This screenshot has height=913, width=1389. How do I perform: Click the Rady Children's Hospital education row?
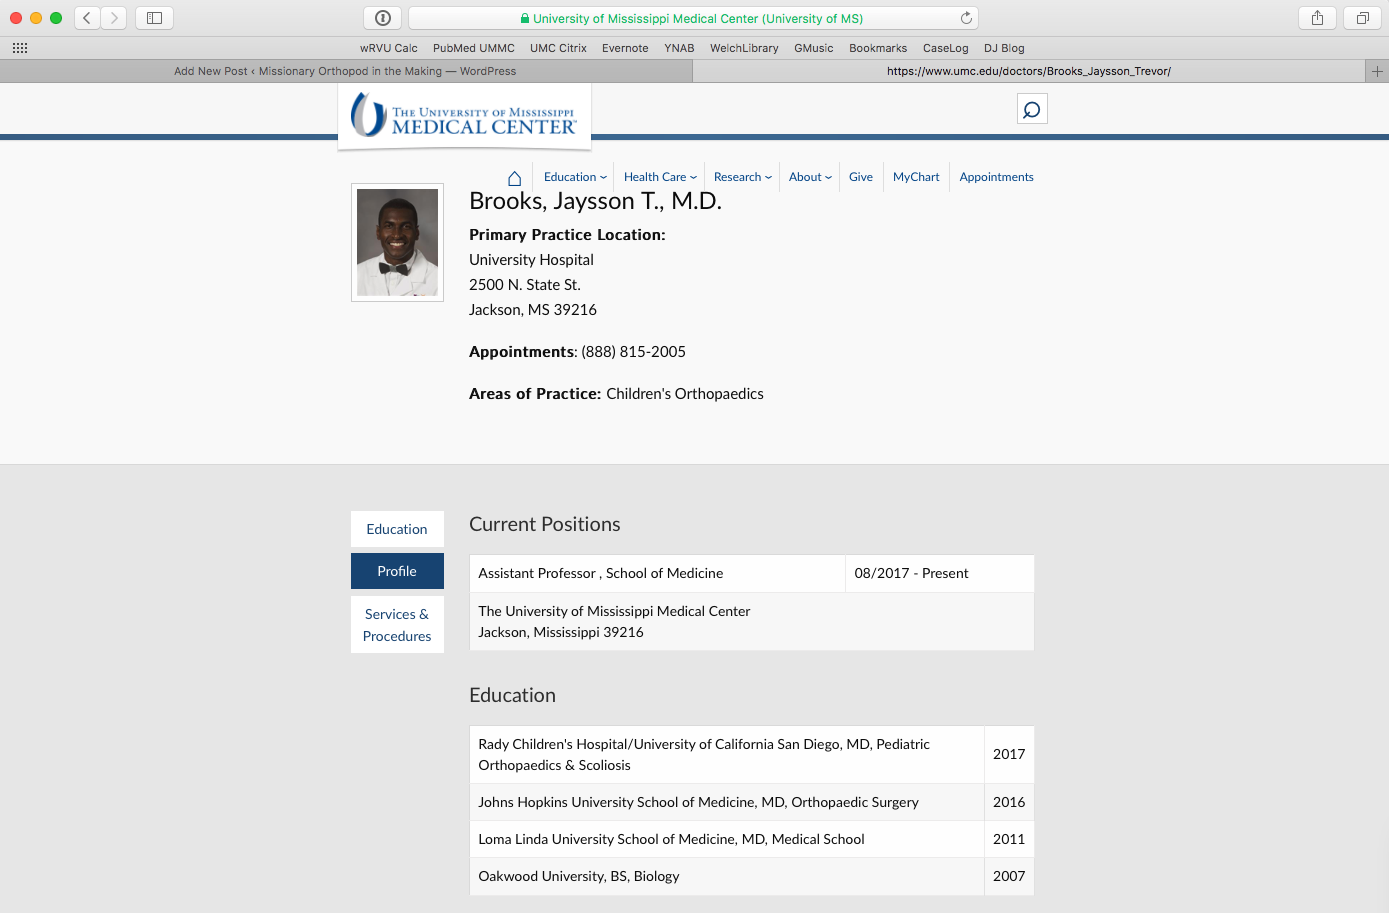tap(752, 754)
